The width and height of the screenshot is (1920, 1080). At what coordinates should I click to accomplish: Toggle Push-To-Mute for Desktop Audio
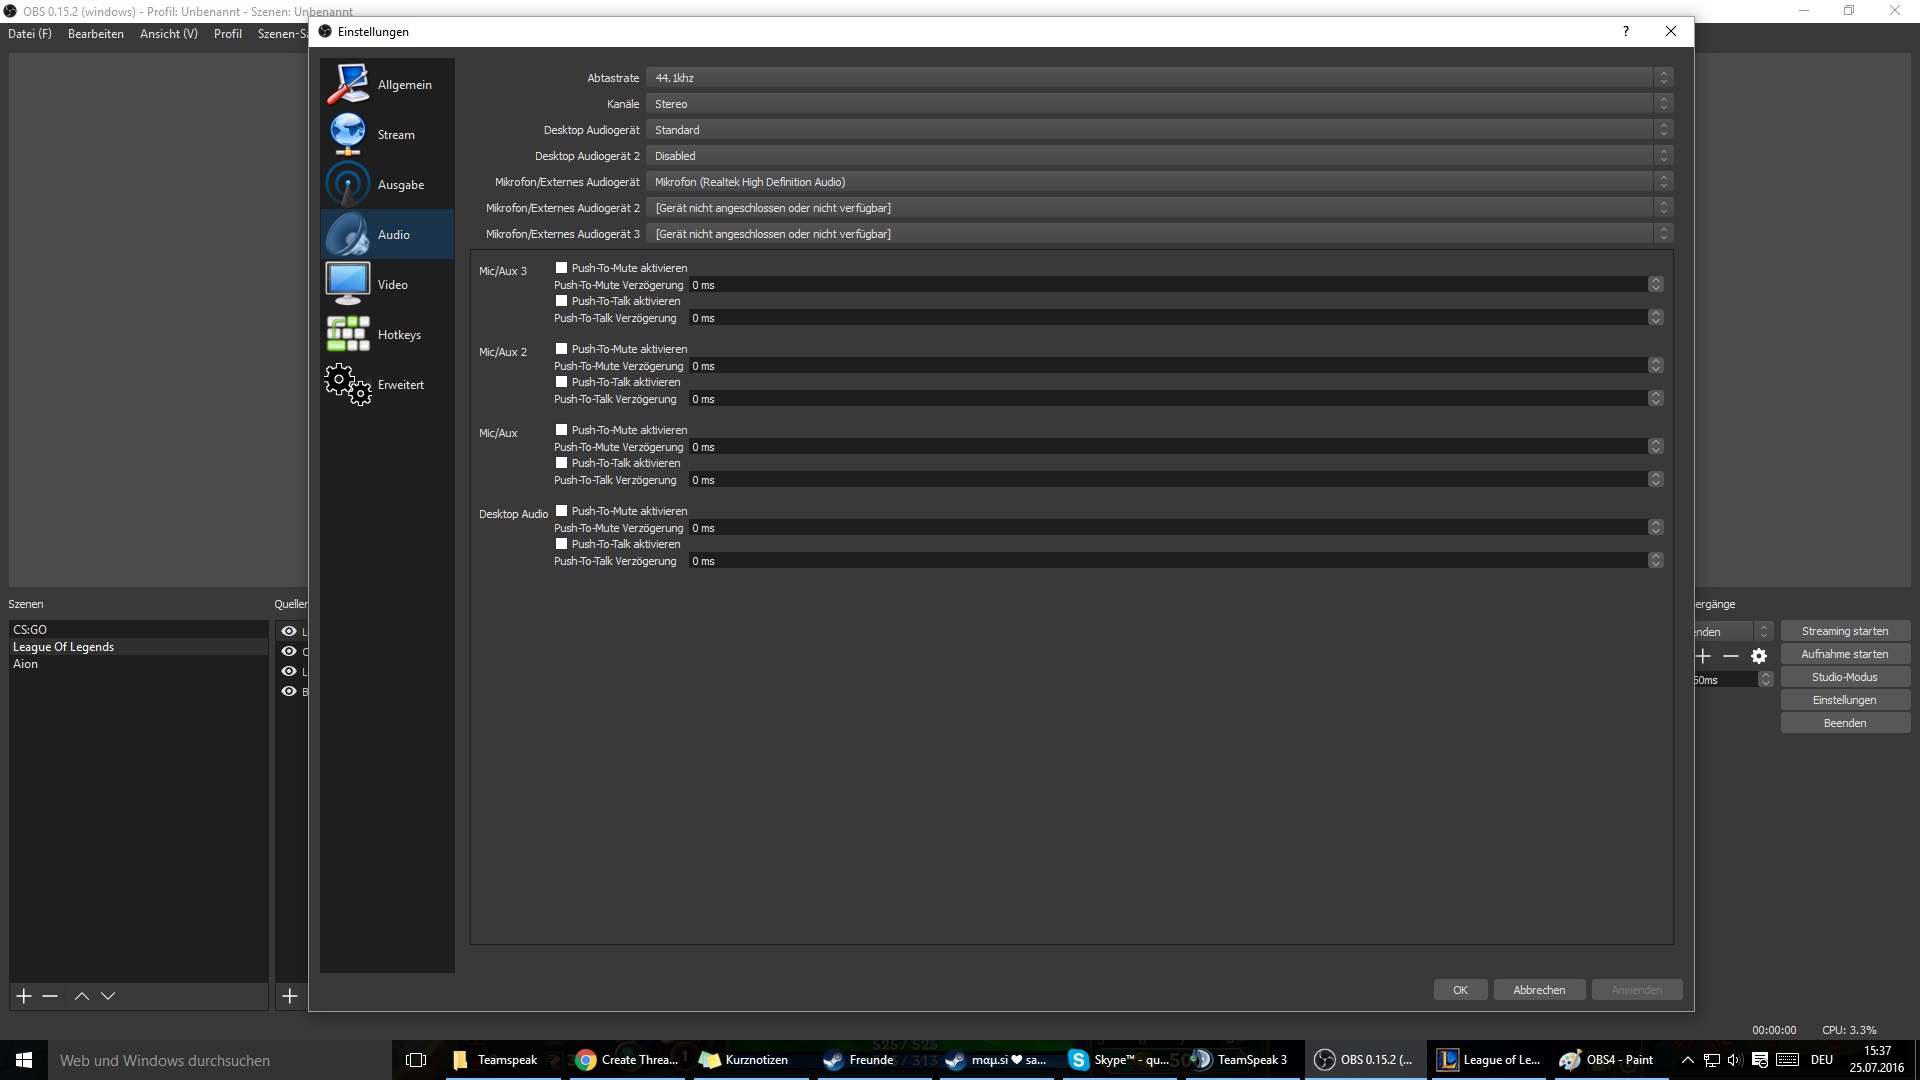click(x=560, y=510)
